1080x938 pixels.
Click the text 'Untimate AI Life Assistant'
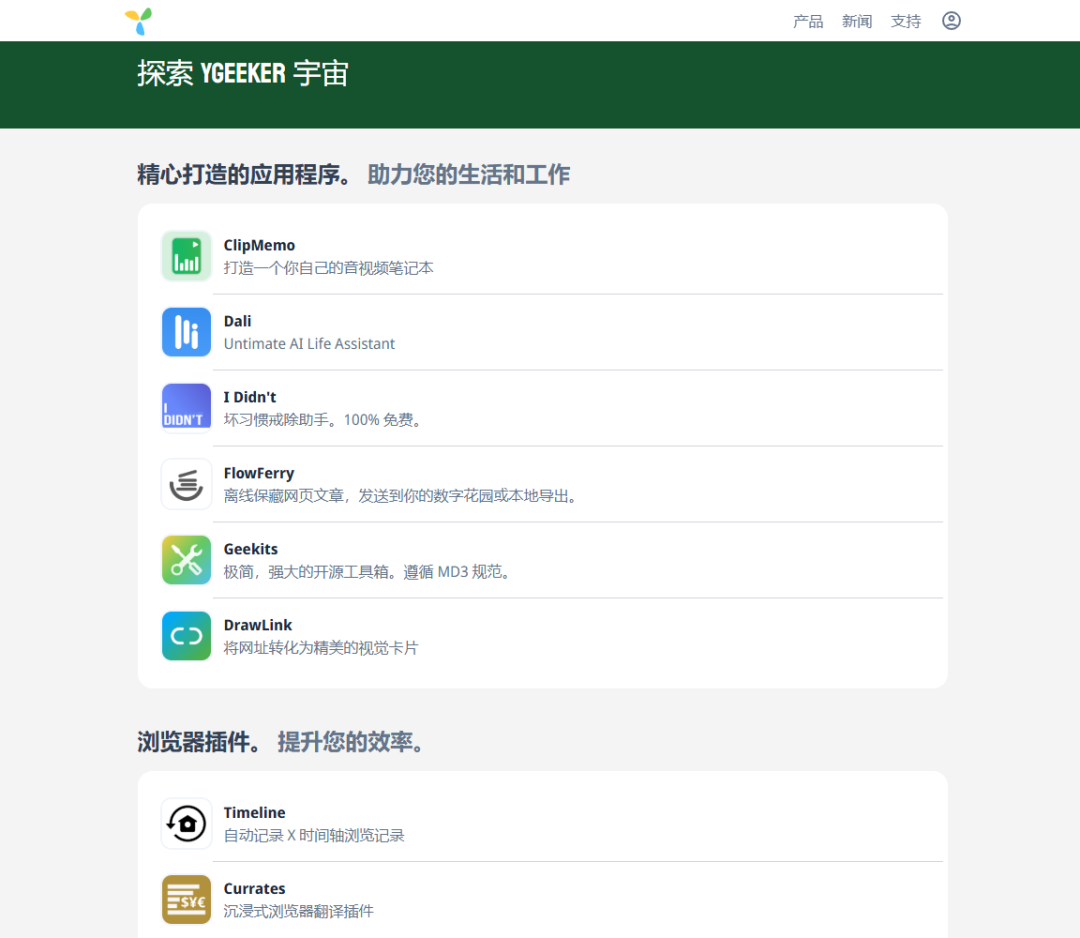click(x=309, y=344)
